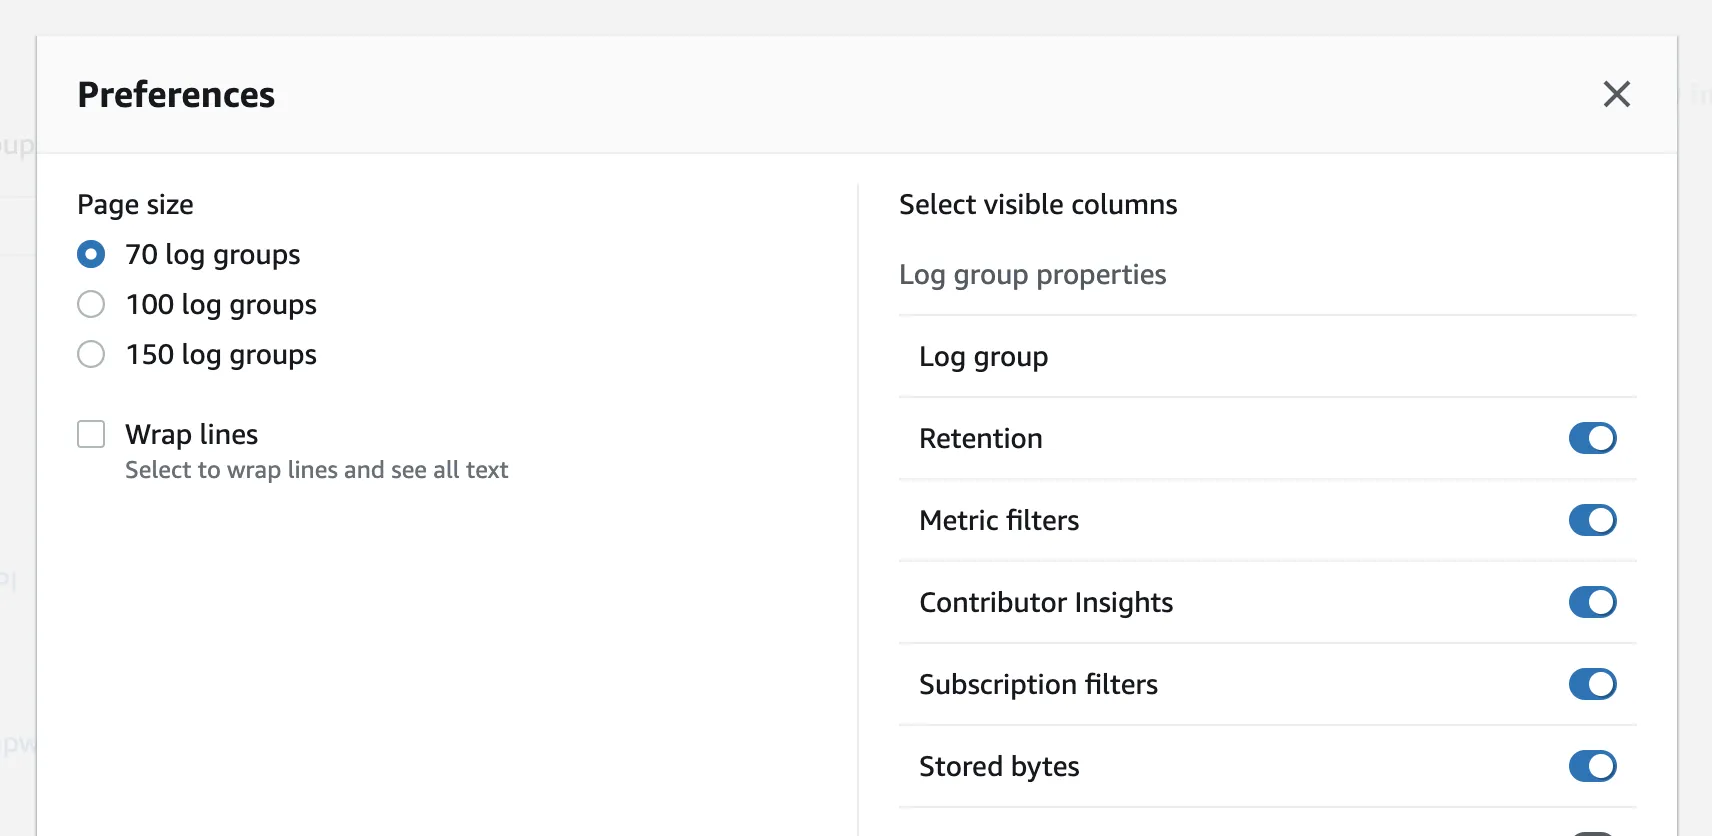Viewport: 1712px width, 836px height.
Task: Click the 'Log group' column row
Action: (x=983, y=357)
